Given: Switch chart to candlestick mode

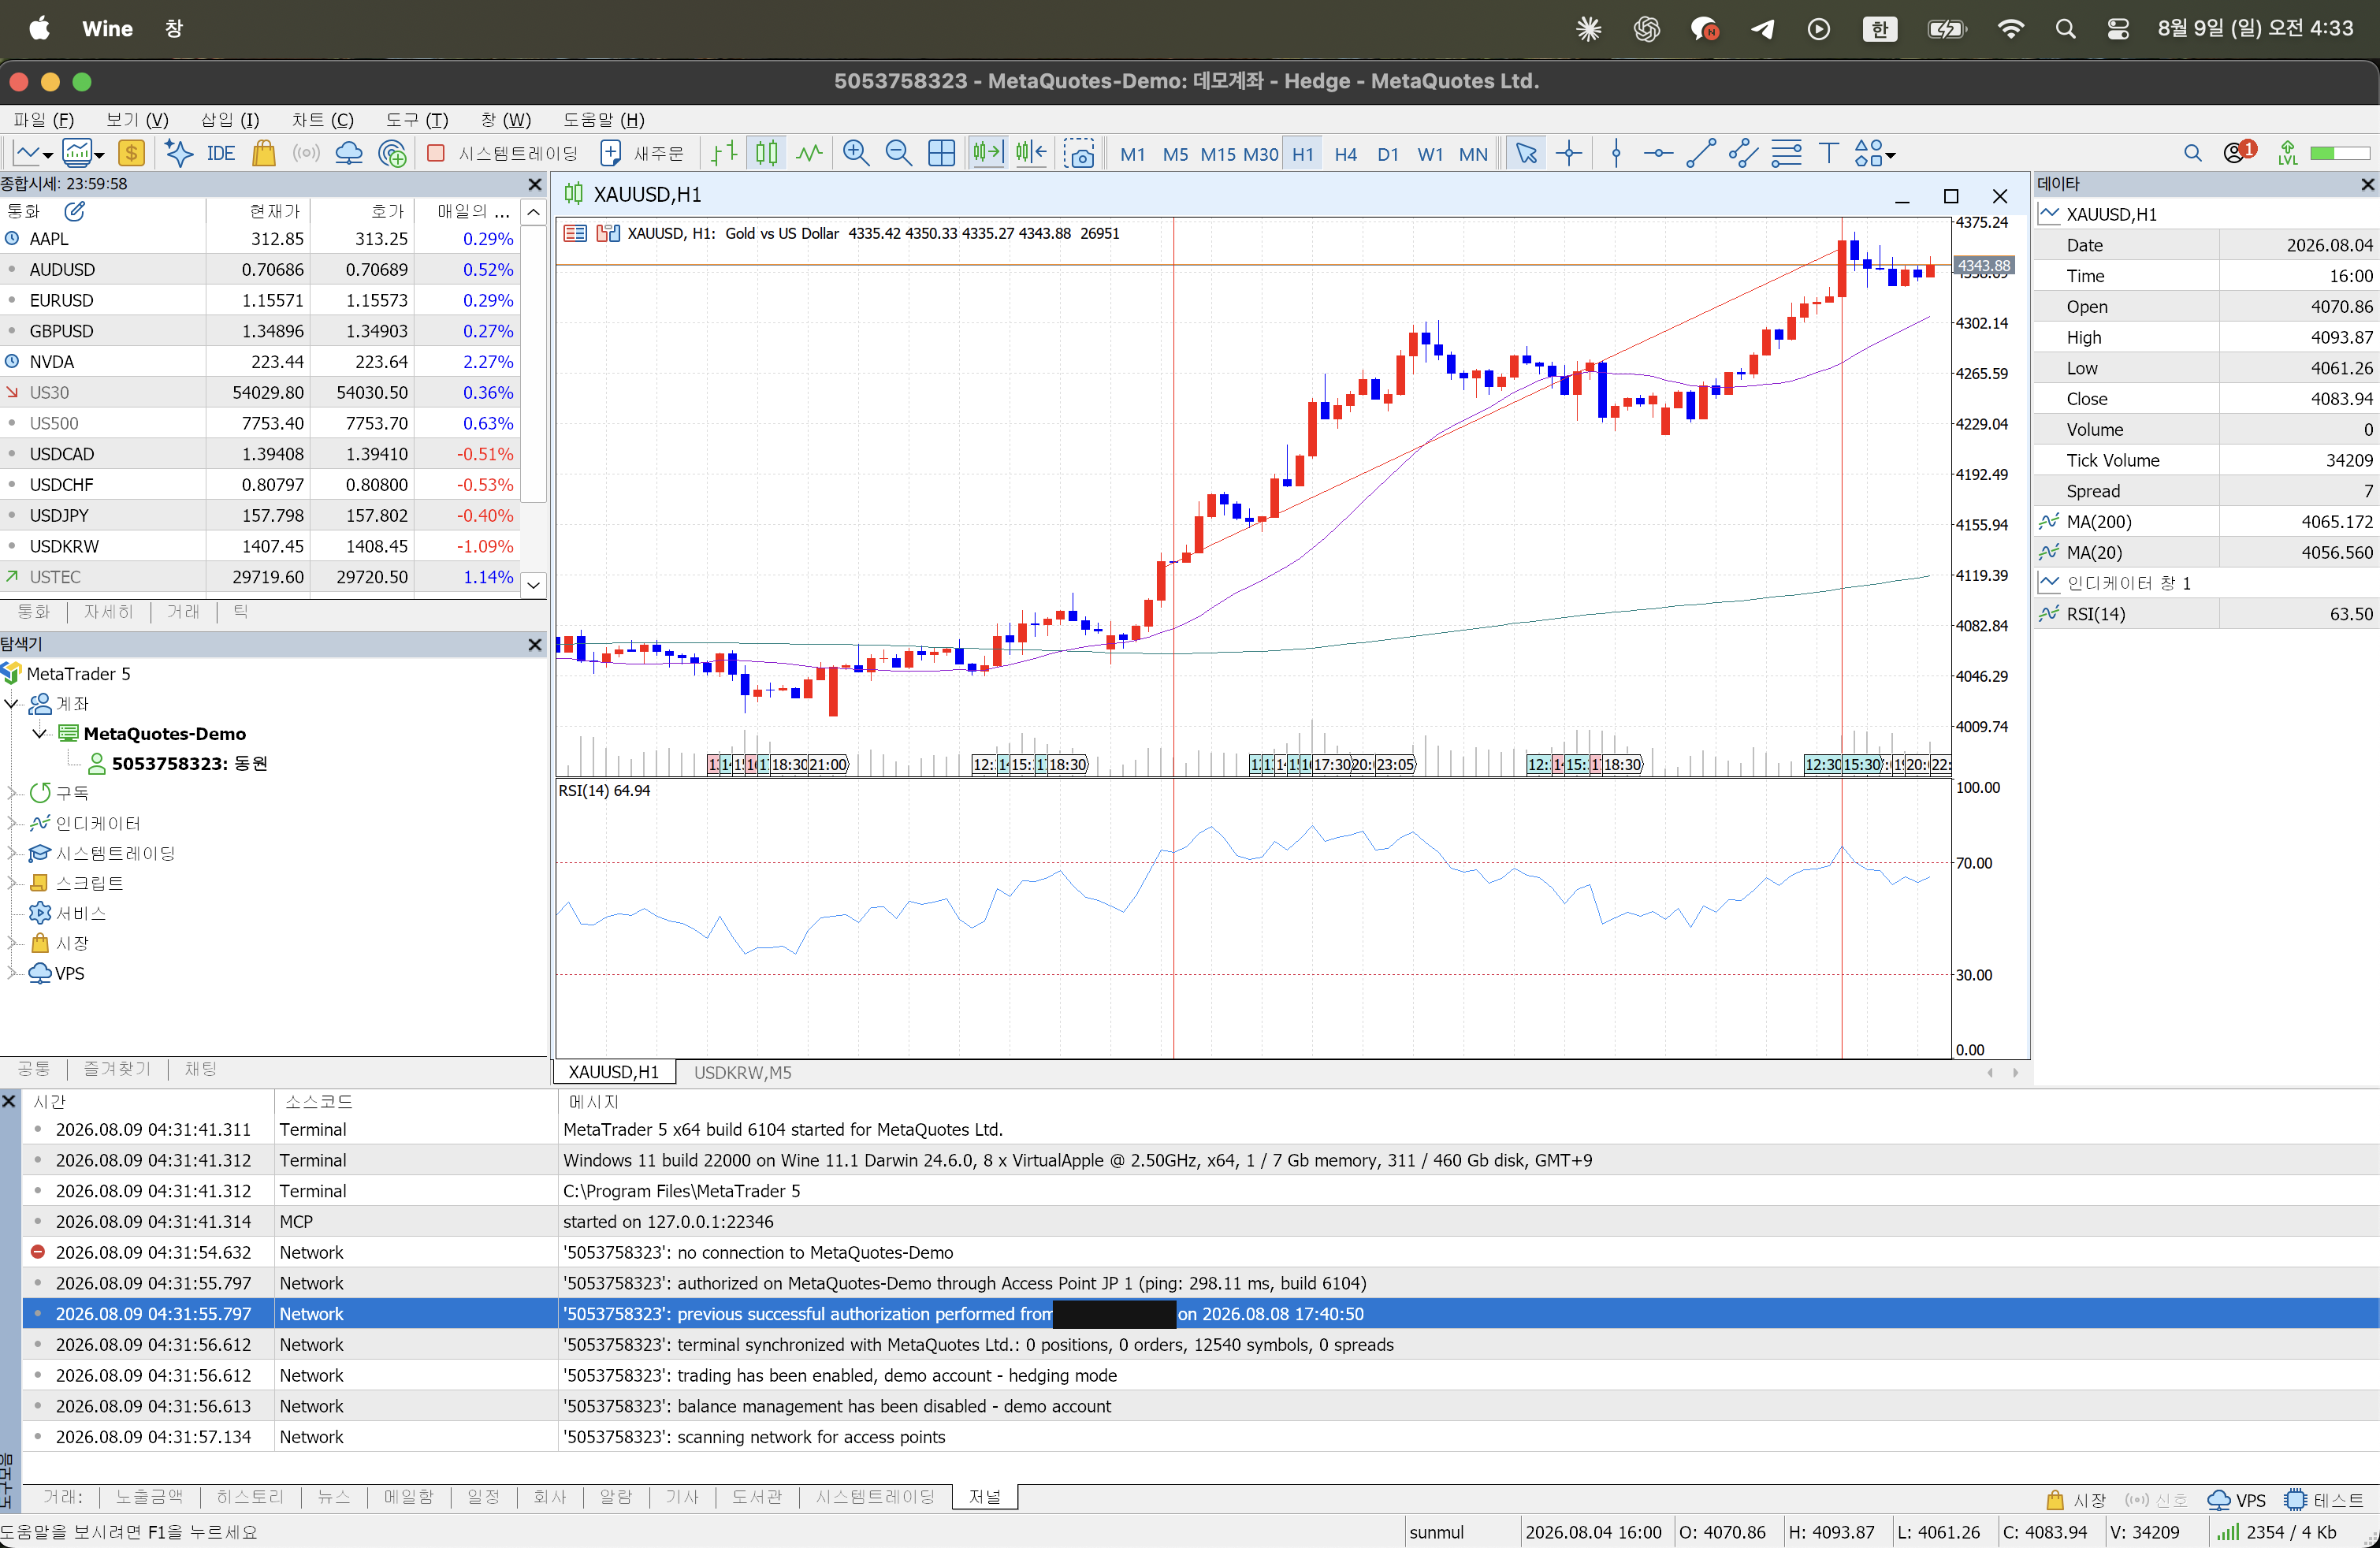Looking at the screenshot, I should pos(766,153).
